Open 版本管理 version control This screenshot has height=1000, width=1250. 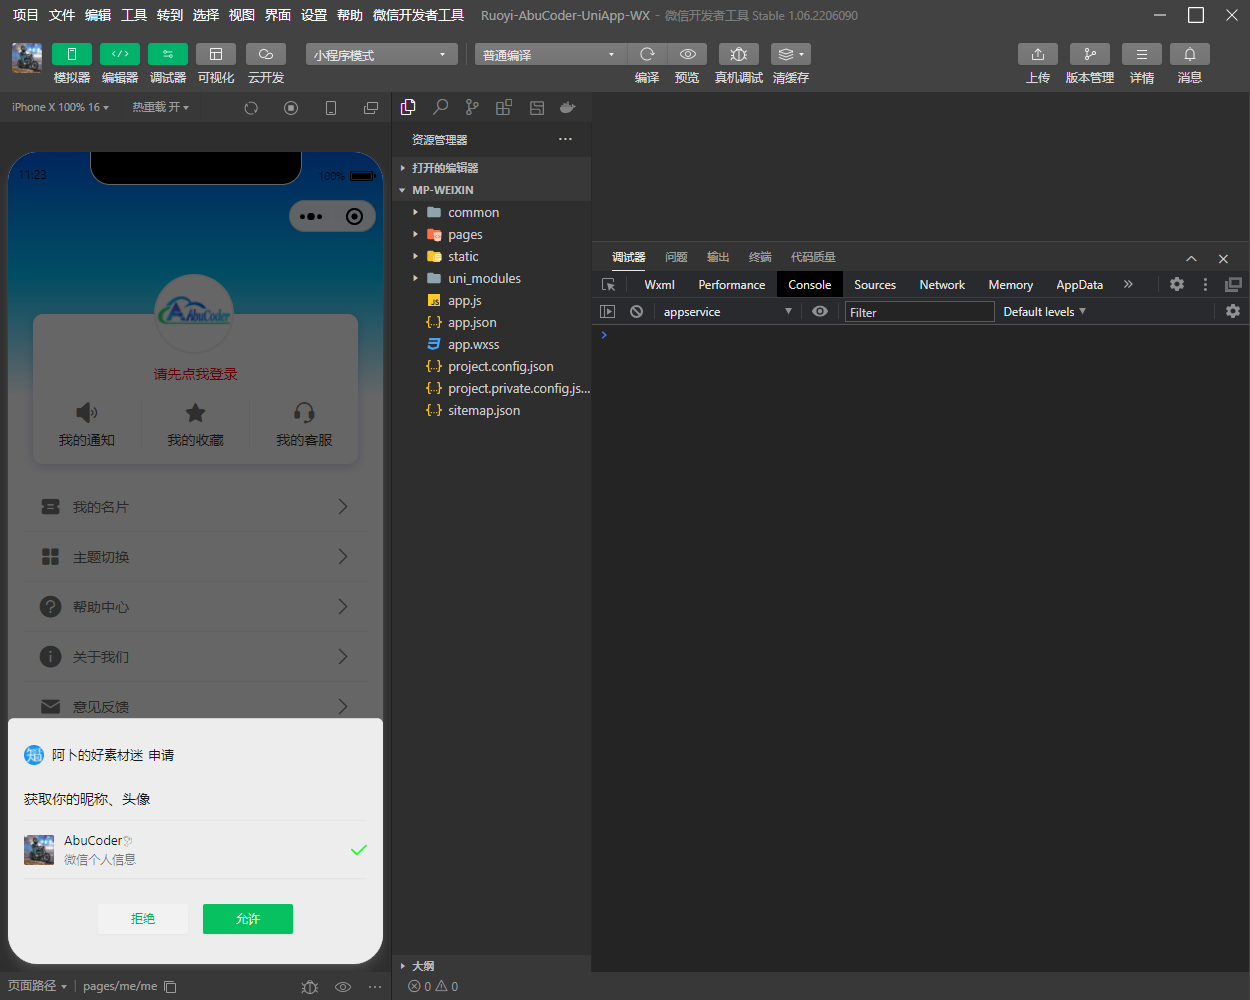[1090, 54]
